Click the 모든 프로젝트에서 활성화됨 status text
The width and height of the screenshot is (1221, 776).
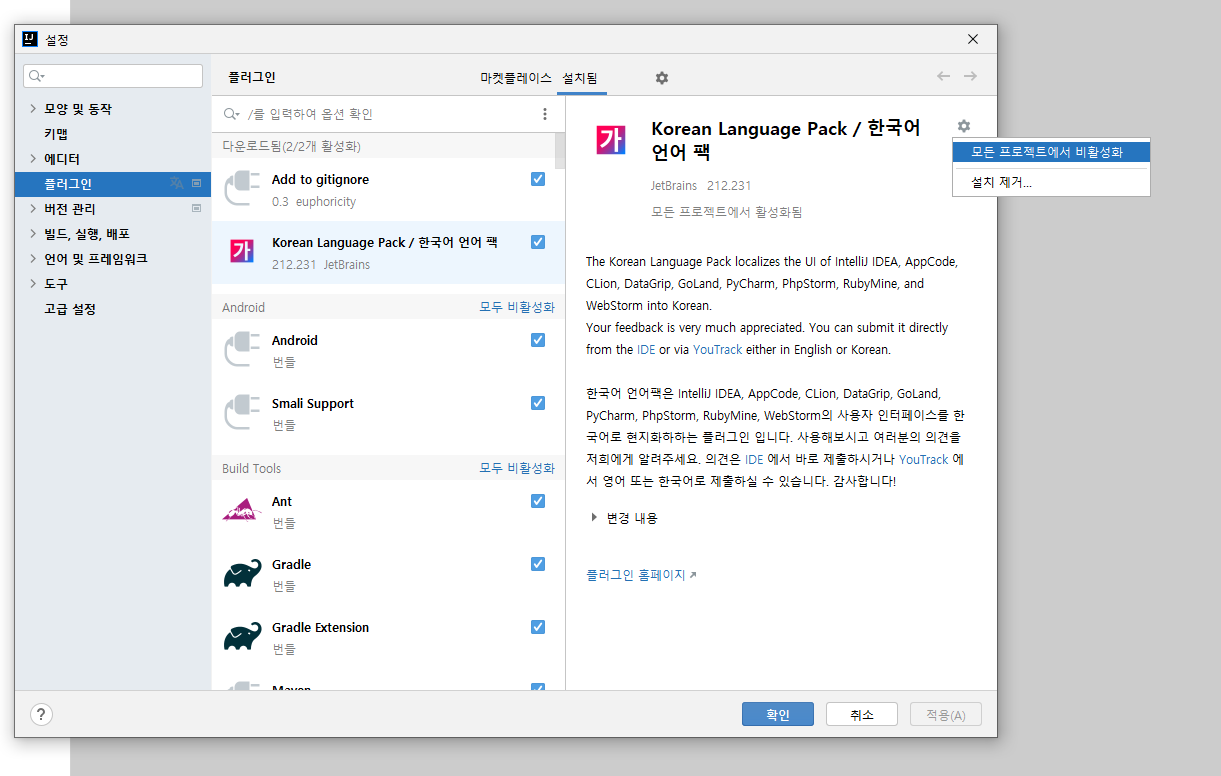(x=727, y=212)
